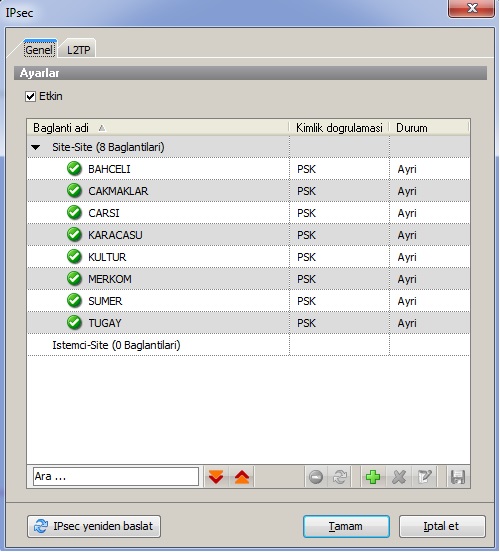Click green check status icon of TUGAY
This screenshot has height=552, width=500.
[x=74, y=322]
